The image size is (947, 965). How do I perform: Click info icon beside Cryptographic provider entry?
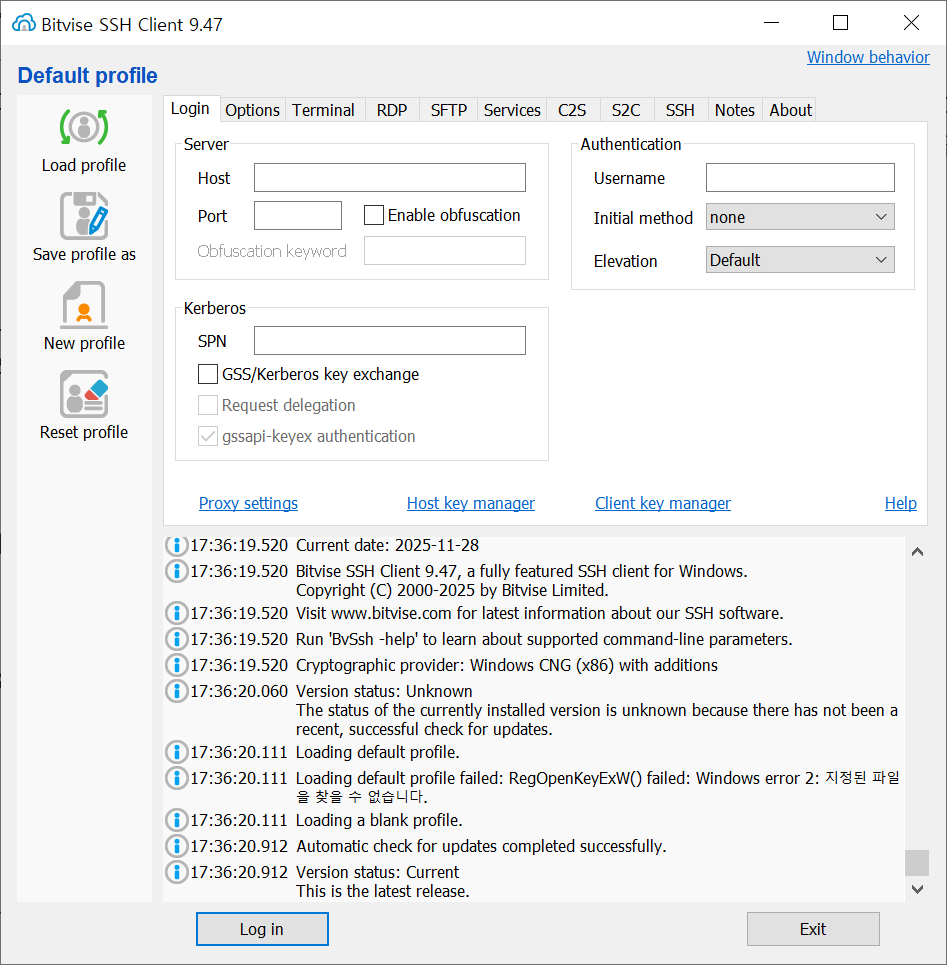coord(176,665)
